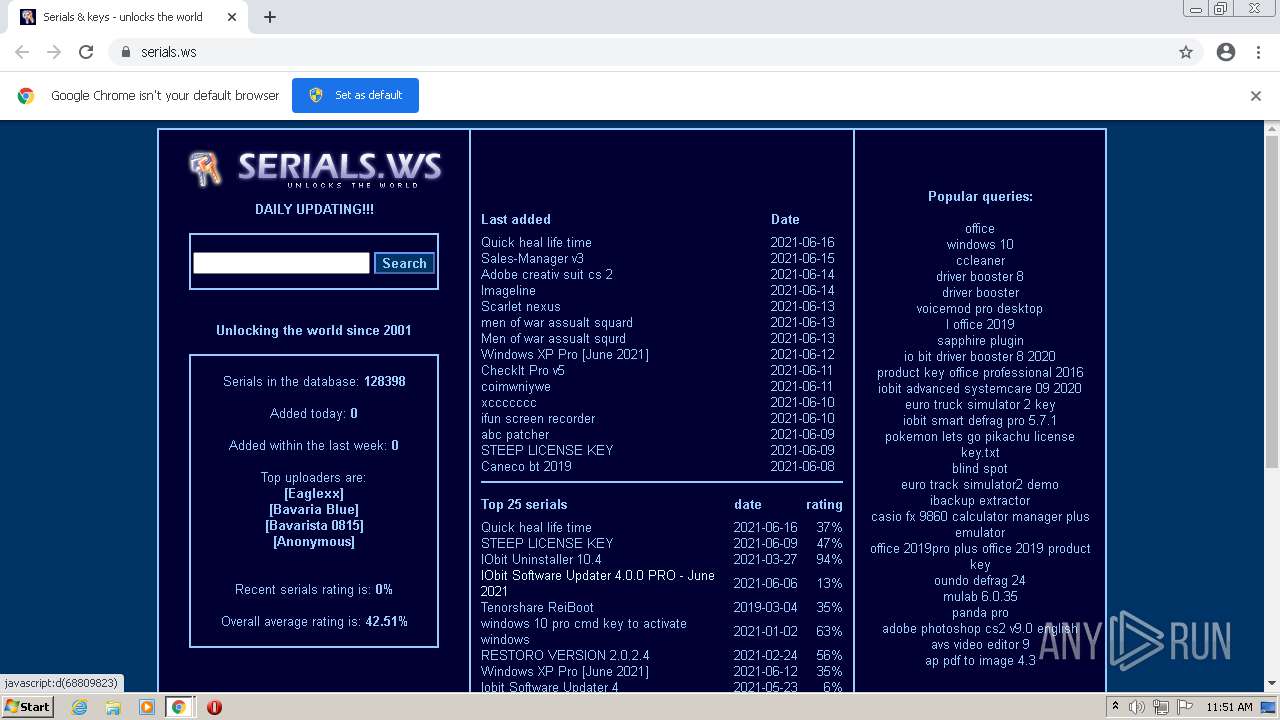
Task: Click the page vertical scrollbar
Action: [1272, 300]
